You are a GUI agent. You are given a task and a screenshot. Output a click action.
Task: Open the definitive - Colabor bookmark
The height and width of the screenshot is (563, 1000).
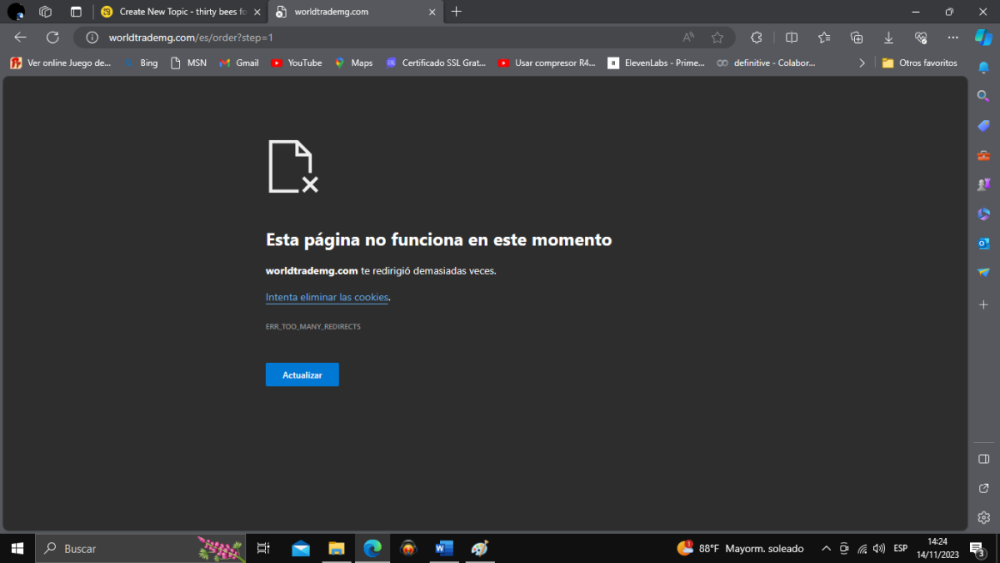[x=766, y=62]
